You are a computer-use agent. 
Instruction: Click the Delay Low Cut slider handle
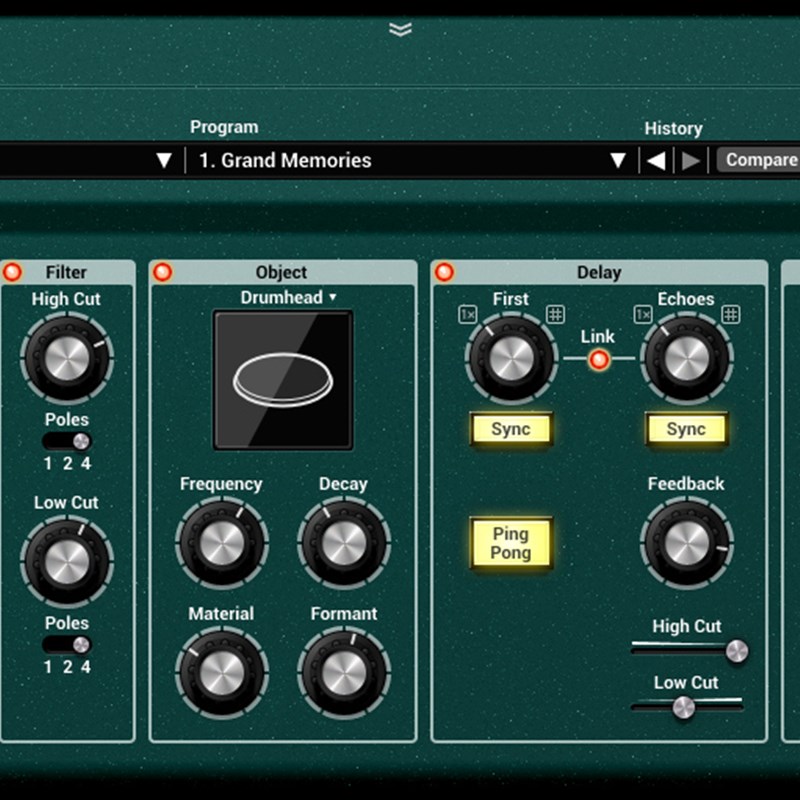tap(683, 707)
